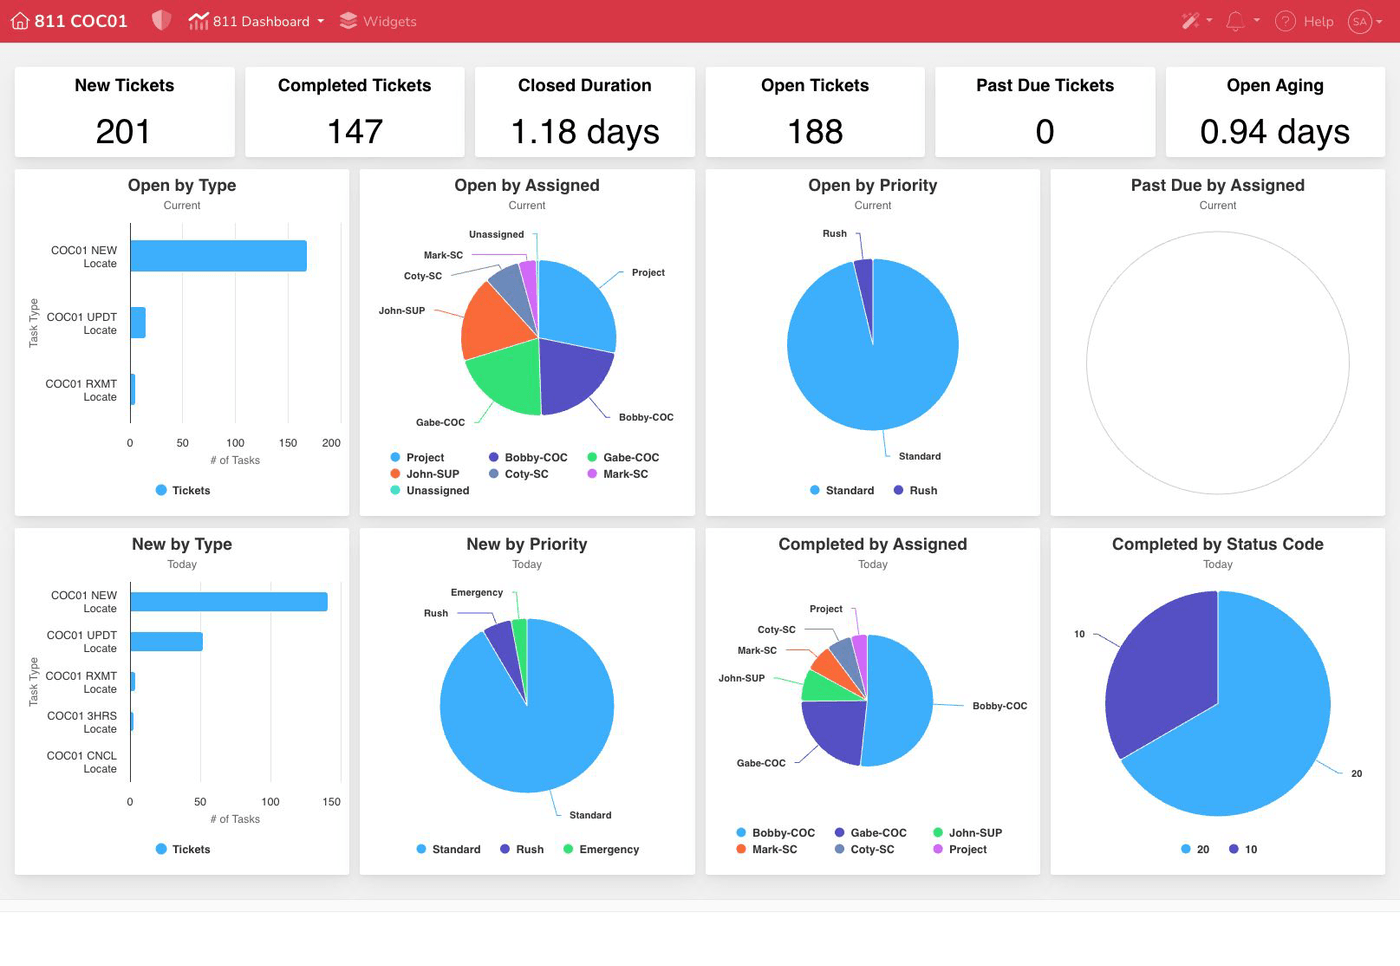Toggle Bobby-COC legend in Open by Assigned
The width and height of the screenshot is (1400, 966).
tap(528, 457)
